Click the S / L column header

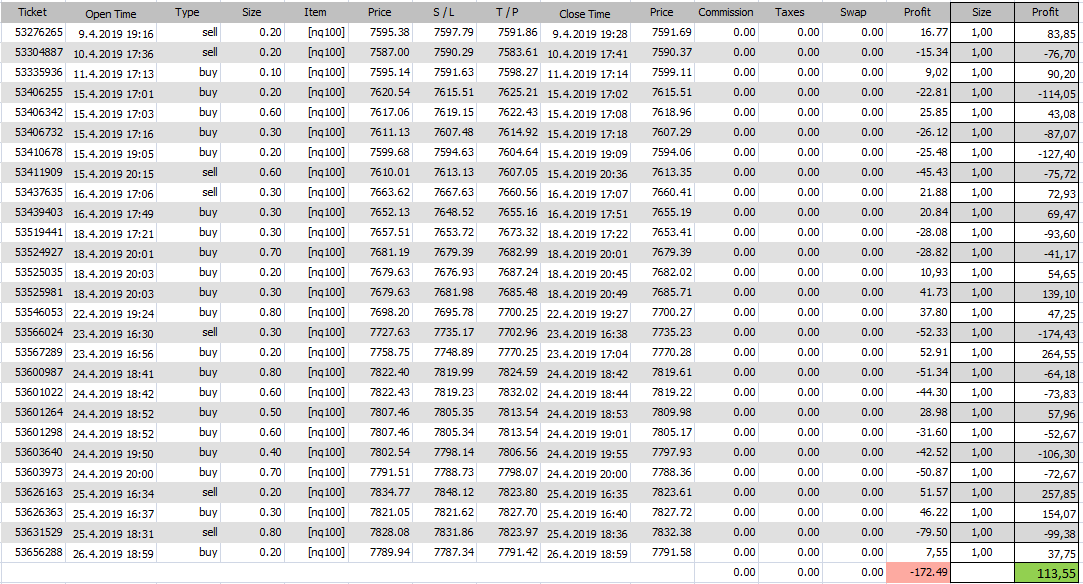point(443,13)
